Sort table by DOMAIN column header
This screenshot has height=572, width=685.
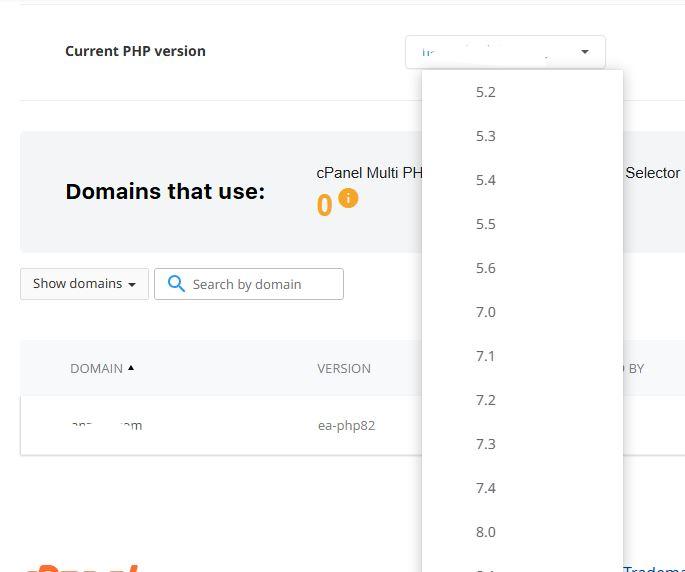97,368
